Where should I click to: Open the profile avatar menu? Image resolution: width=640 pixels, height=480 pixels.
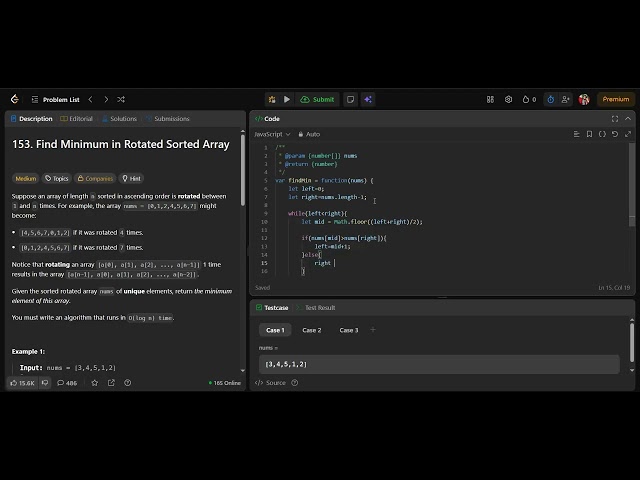[x=584, y=99]
